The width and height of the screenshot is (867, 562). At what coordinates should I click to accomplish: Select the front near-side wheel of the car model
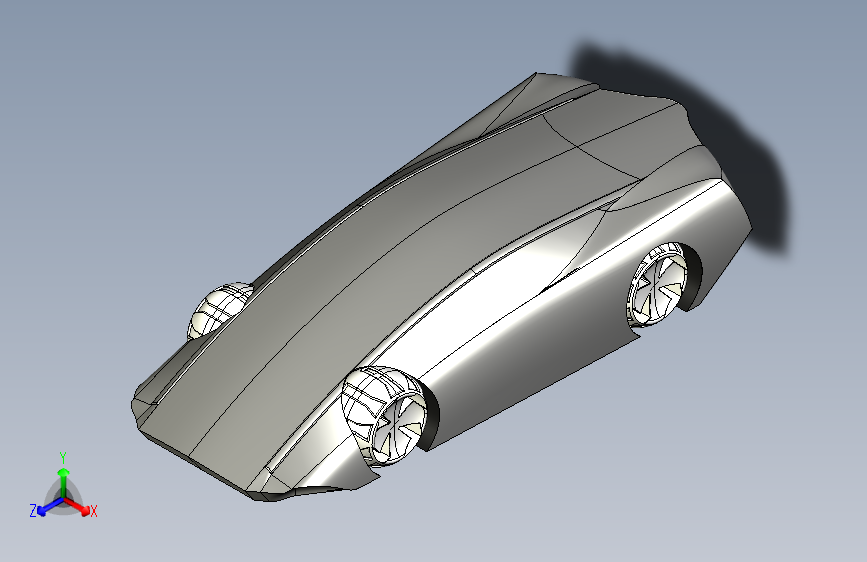coord(384,415)
